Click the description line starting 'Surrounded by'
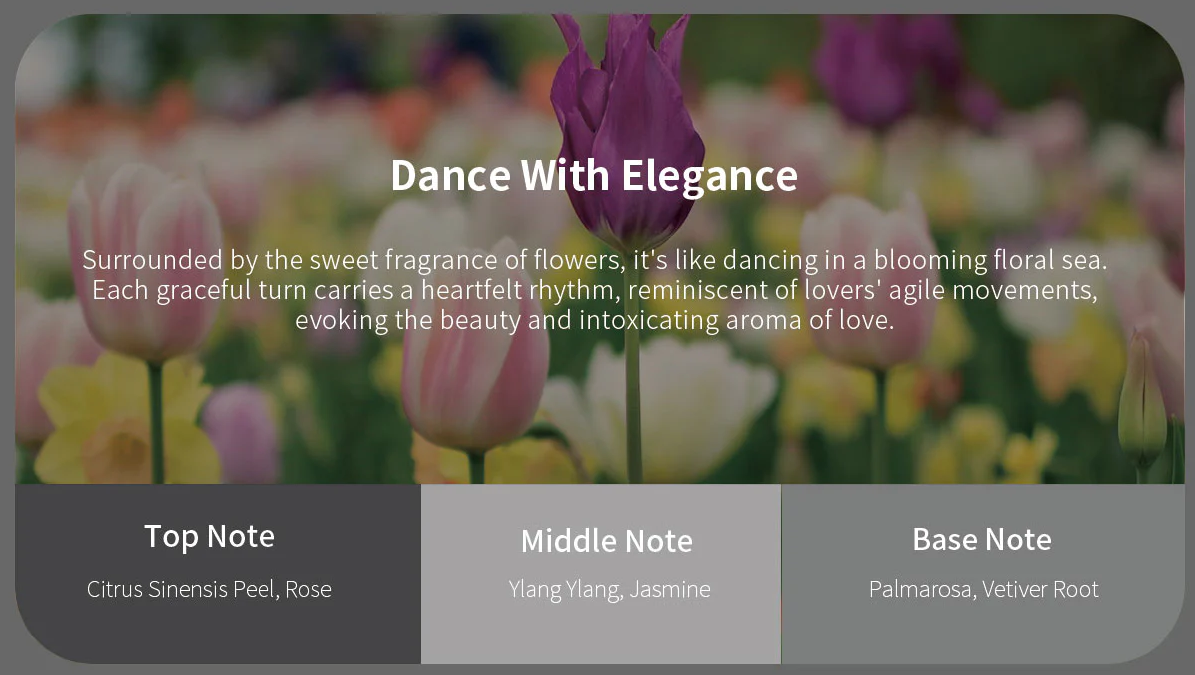 tap(594, 260)
